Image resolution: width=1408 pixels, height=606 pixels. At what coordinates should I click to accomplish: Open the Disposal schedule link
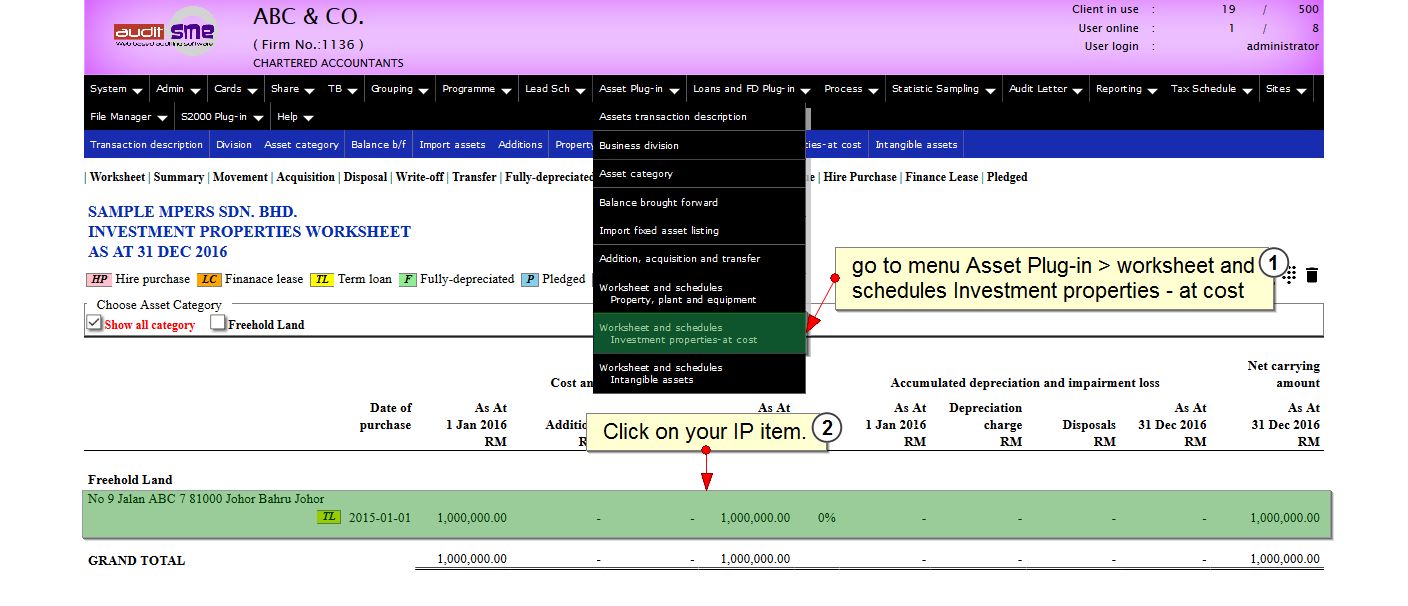tap(366, 177)
